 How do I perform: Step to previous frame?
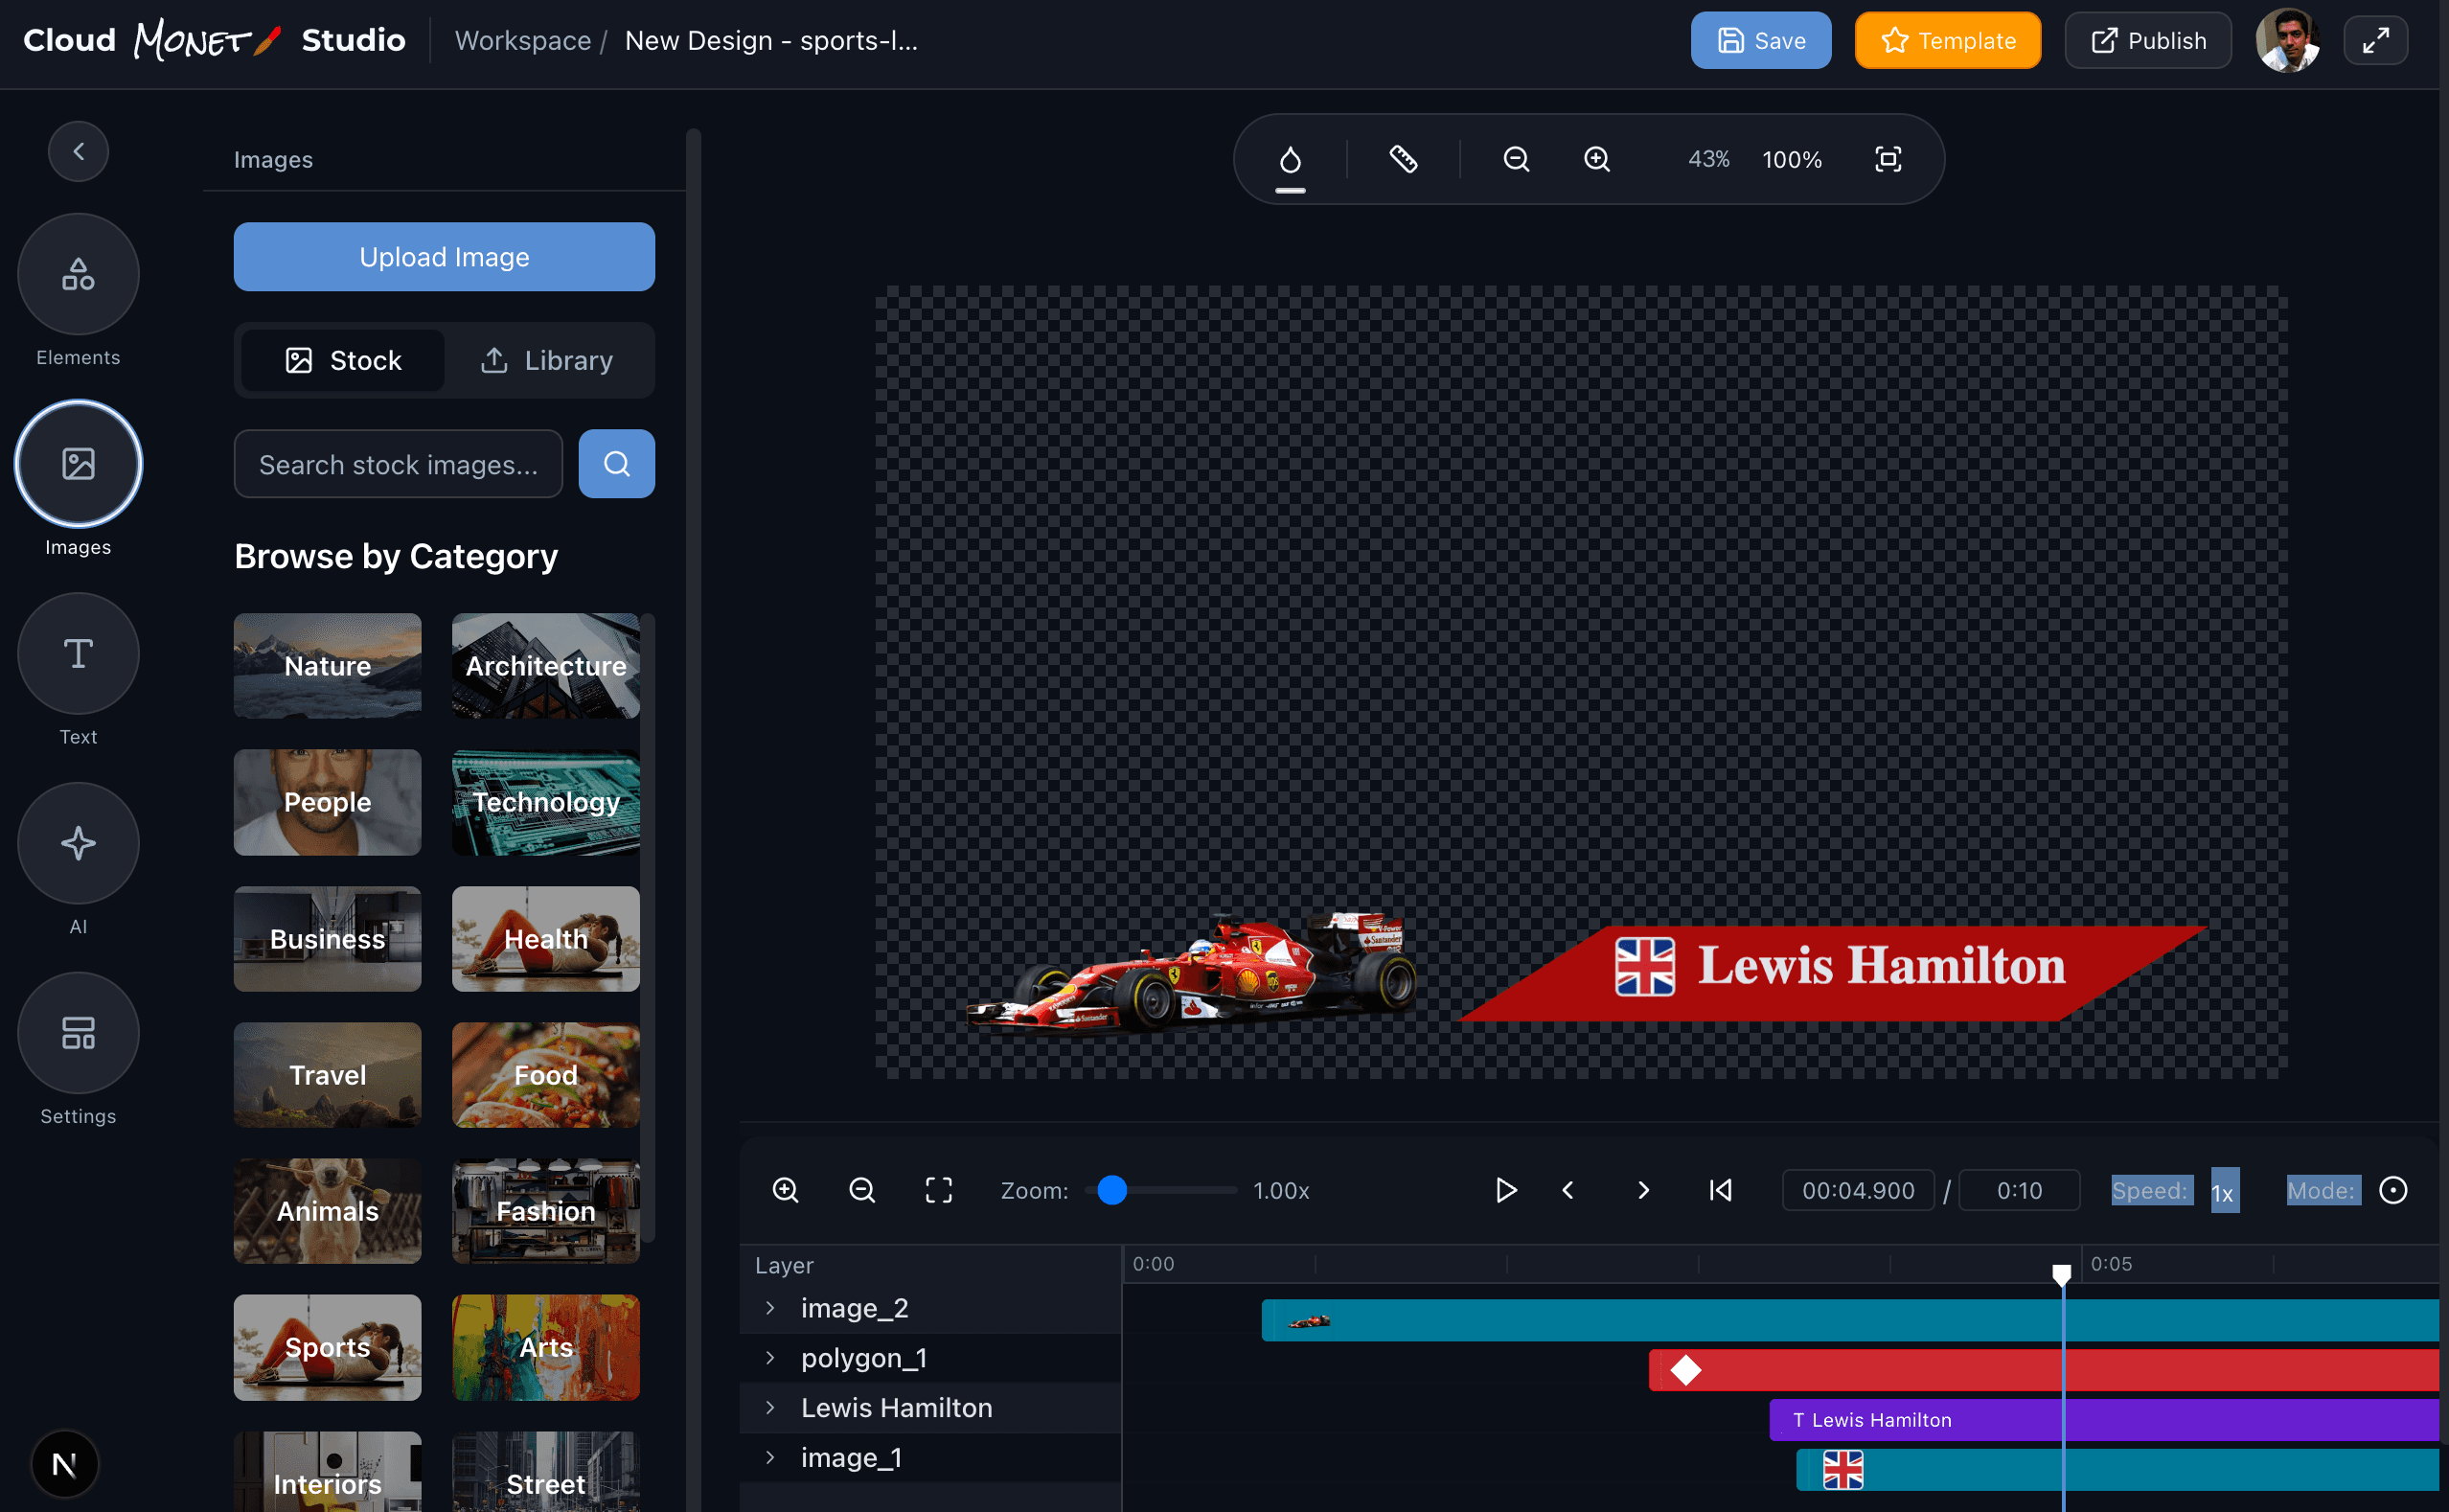(x=1568, y=1190)
